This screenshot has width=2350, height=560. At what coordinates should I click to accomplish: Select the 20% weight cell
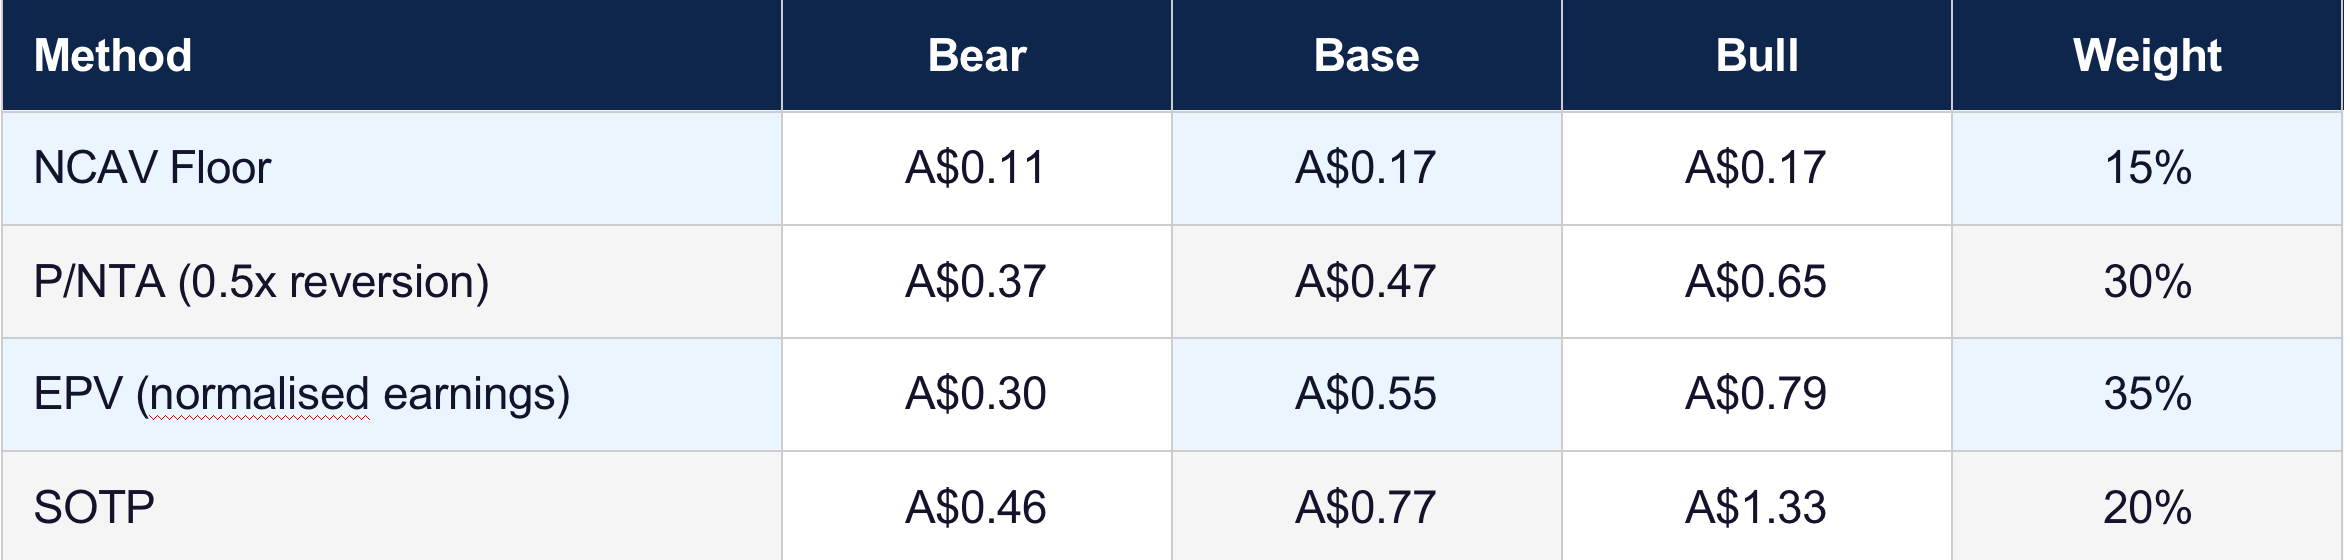click(2147, 507)
